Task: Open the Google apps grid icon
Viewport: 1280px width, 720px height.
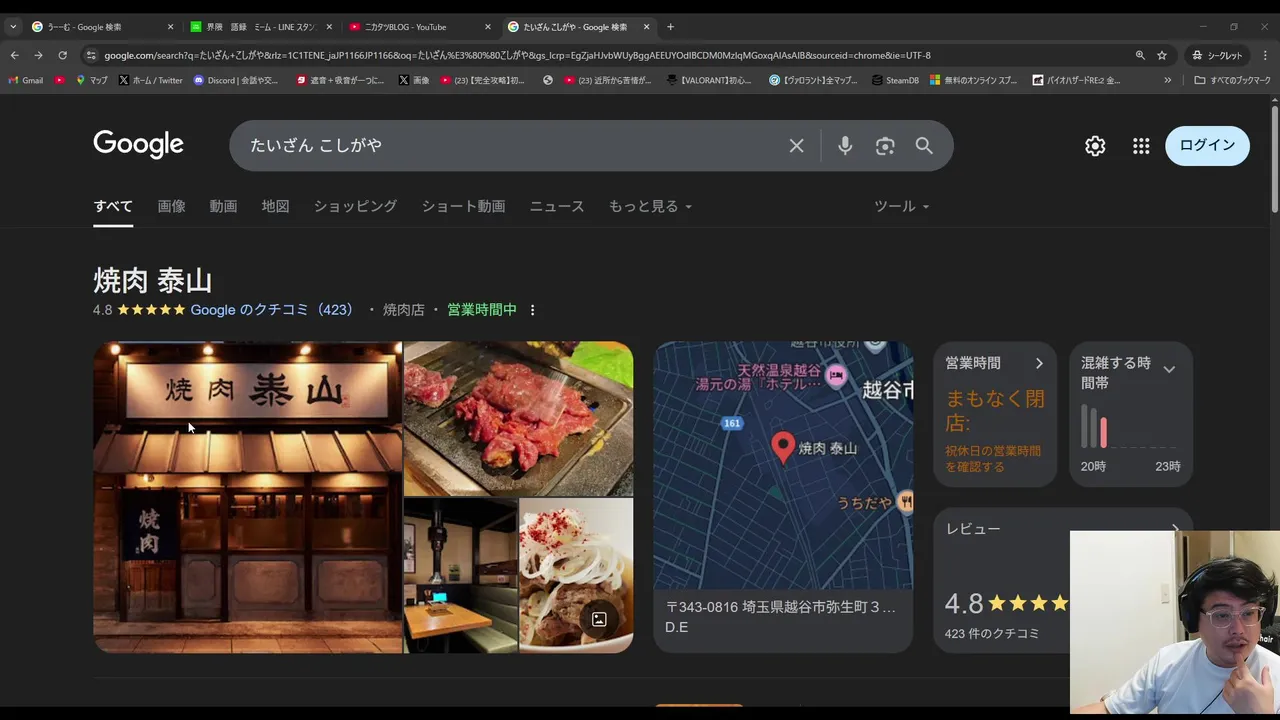Action: 1141,146
